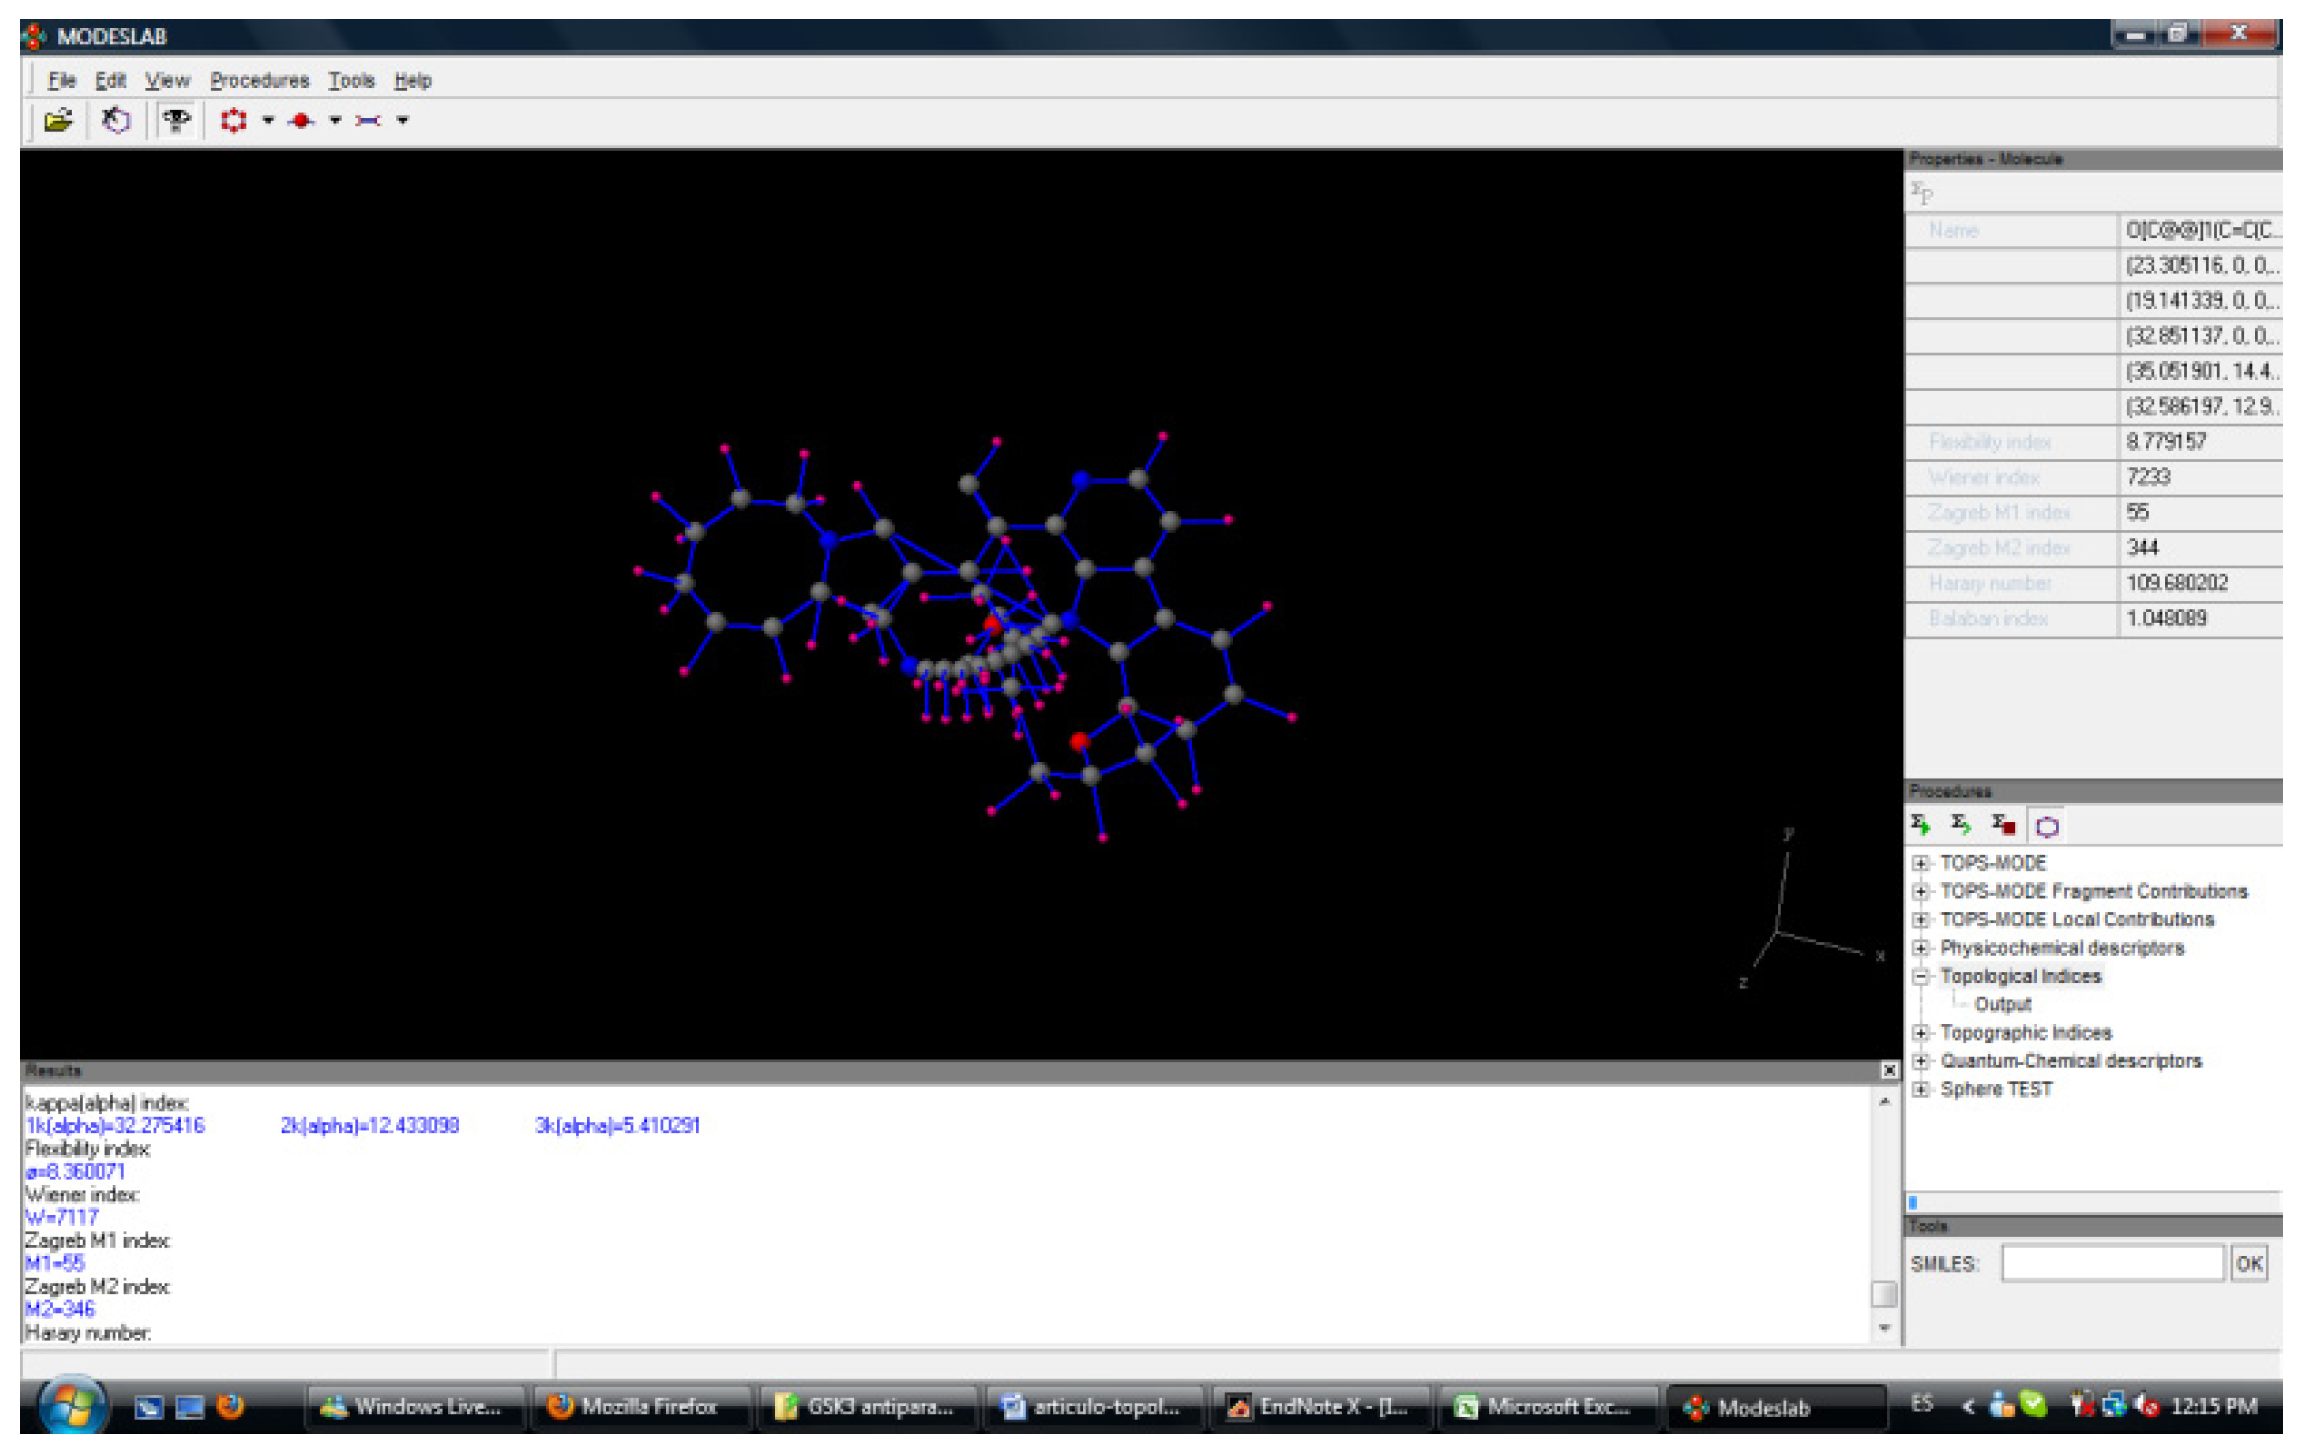
Task: Click the Flexibility index value 8.779157
Action: [2166, 441]
